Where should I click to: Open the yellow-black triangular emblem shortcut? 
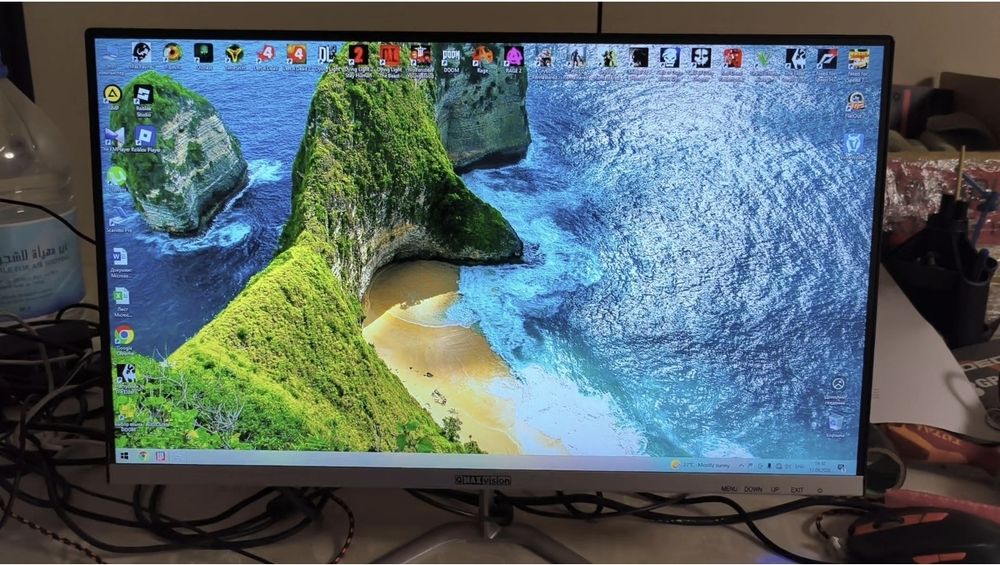click(x=235, y=56)
